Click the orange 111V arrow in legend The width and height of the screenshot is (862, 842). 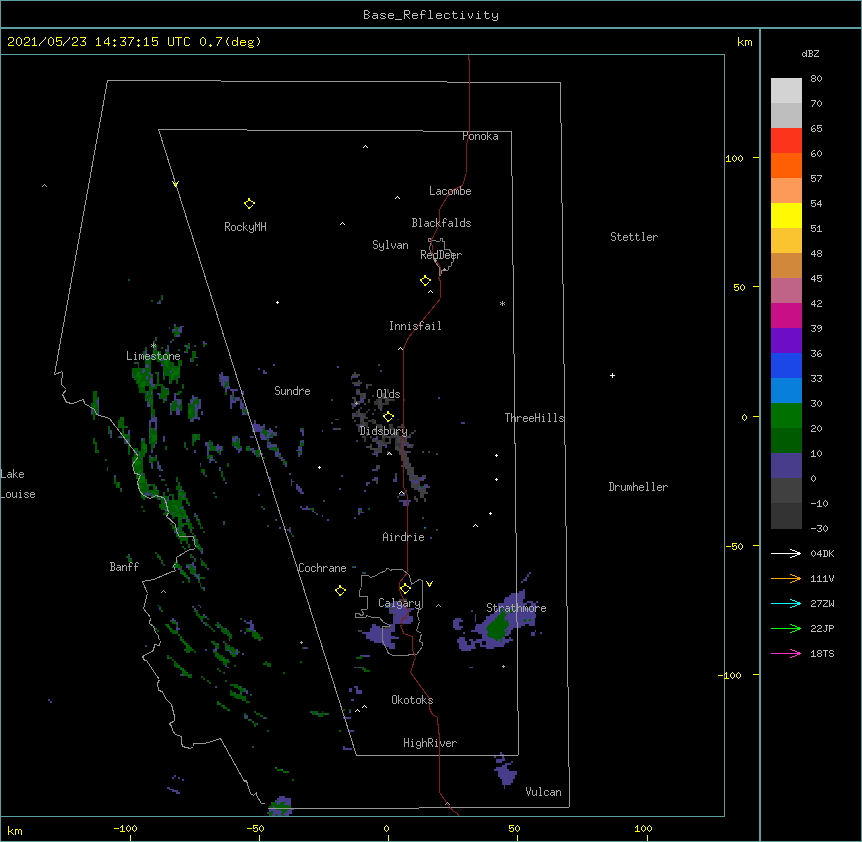(x=786, y=578)
